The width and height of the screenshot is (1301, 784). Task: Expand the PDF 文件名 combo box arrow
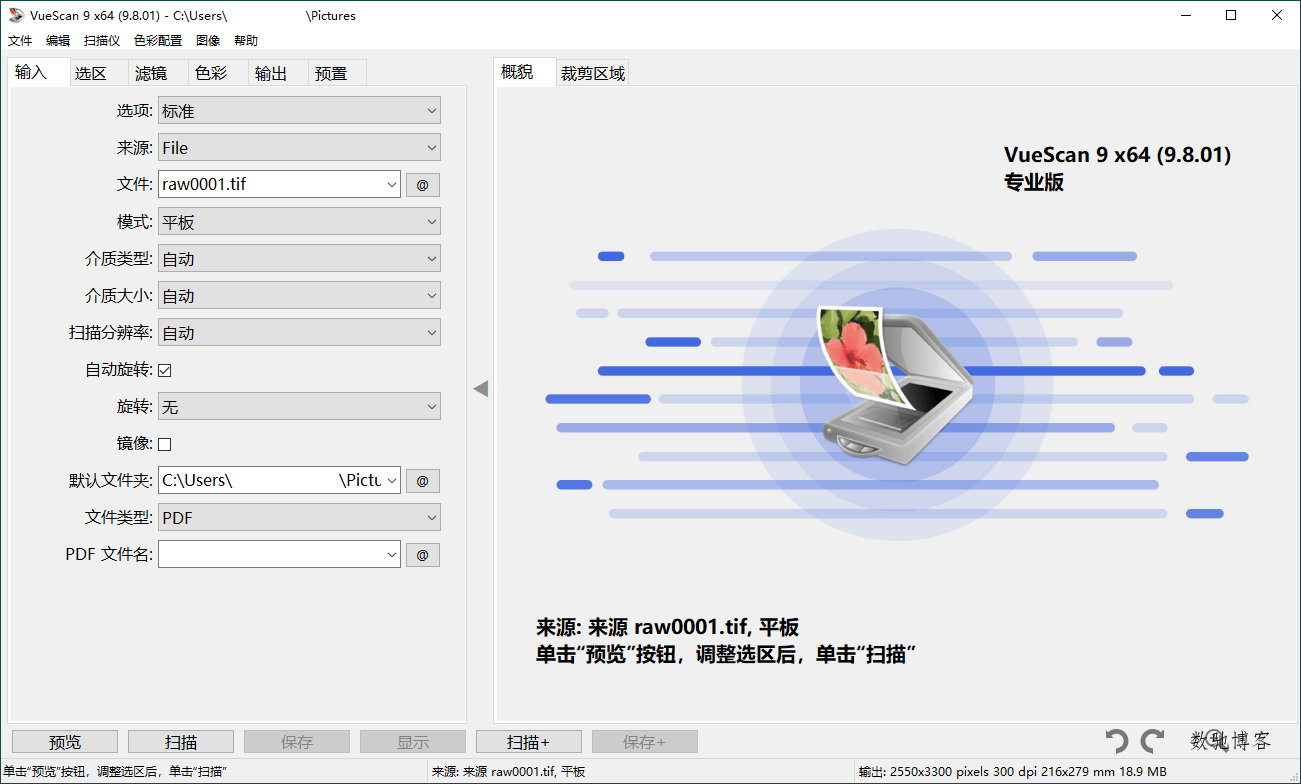[391, 555]
